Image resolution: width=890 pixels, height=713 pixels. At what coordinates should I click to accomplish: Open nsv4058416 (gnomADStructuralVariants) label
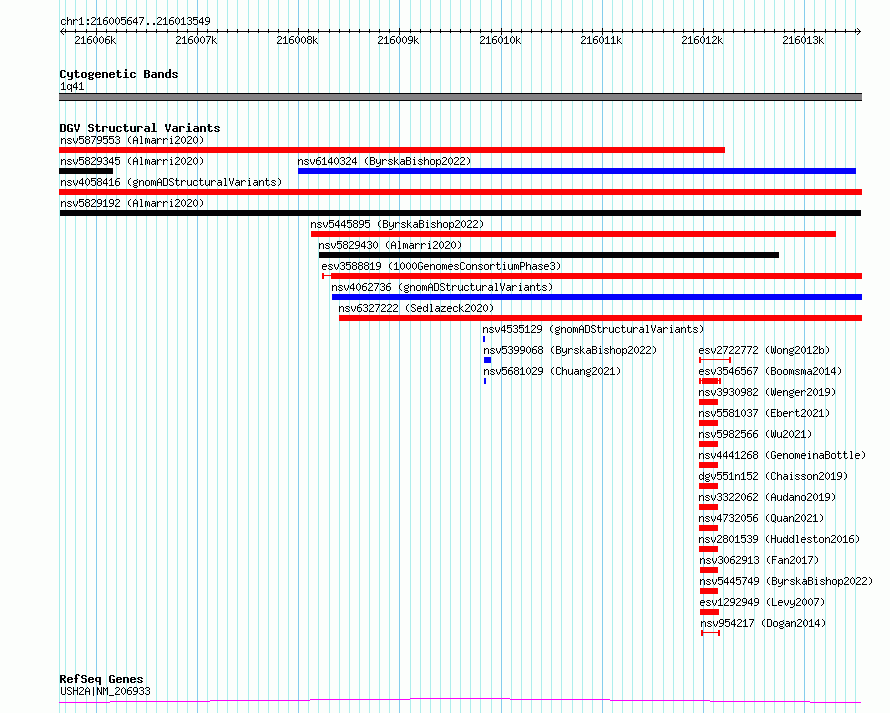[x=171, y=182]
